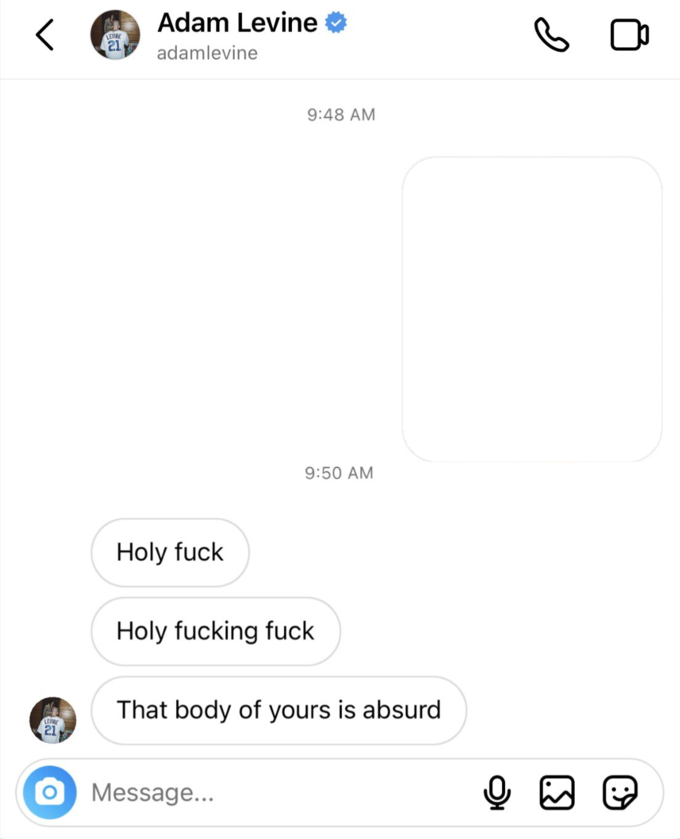Click the 9:48 AM timestamp

(x=341, y=115)
